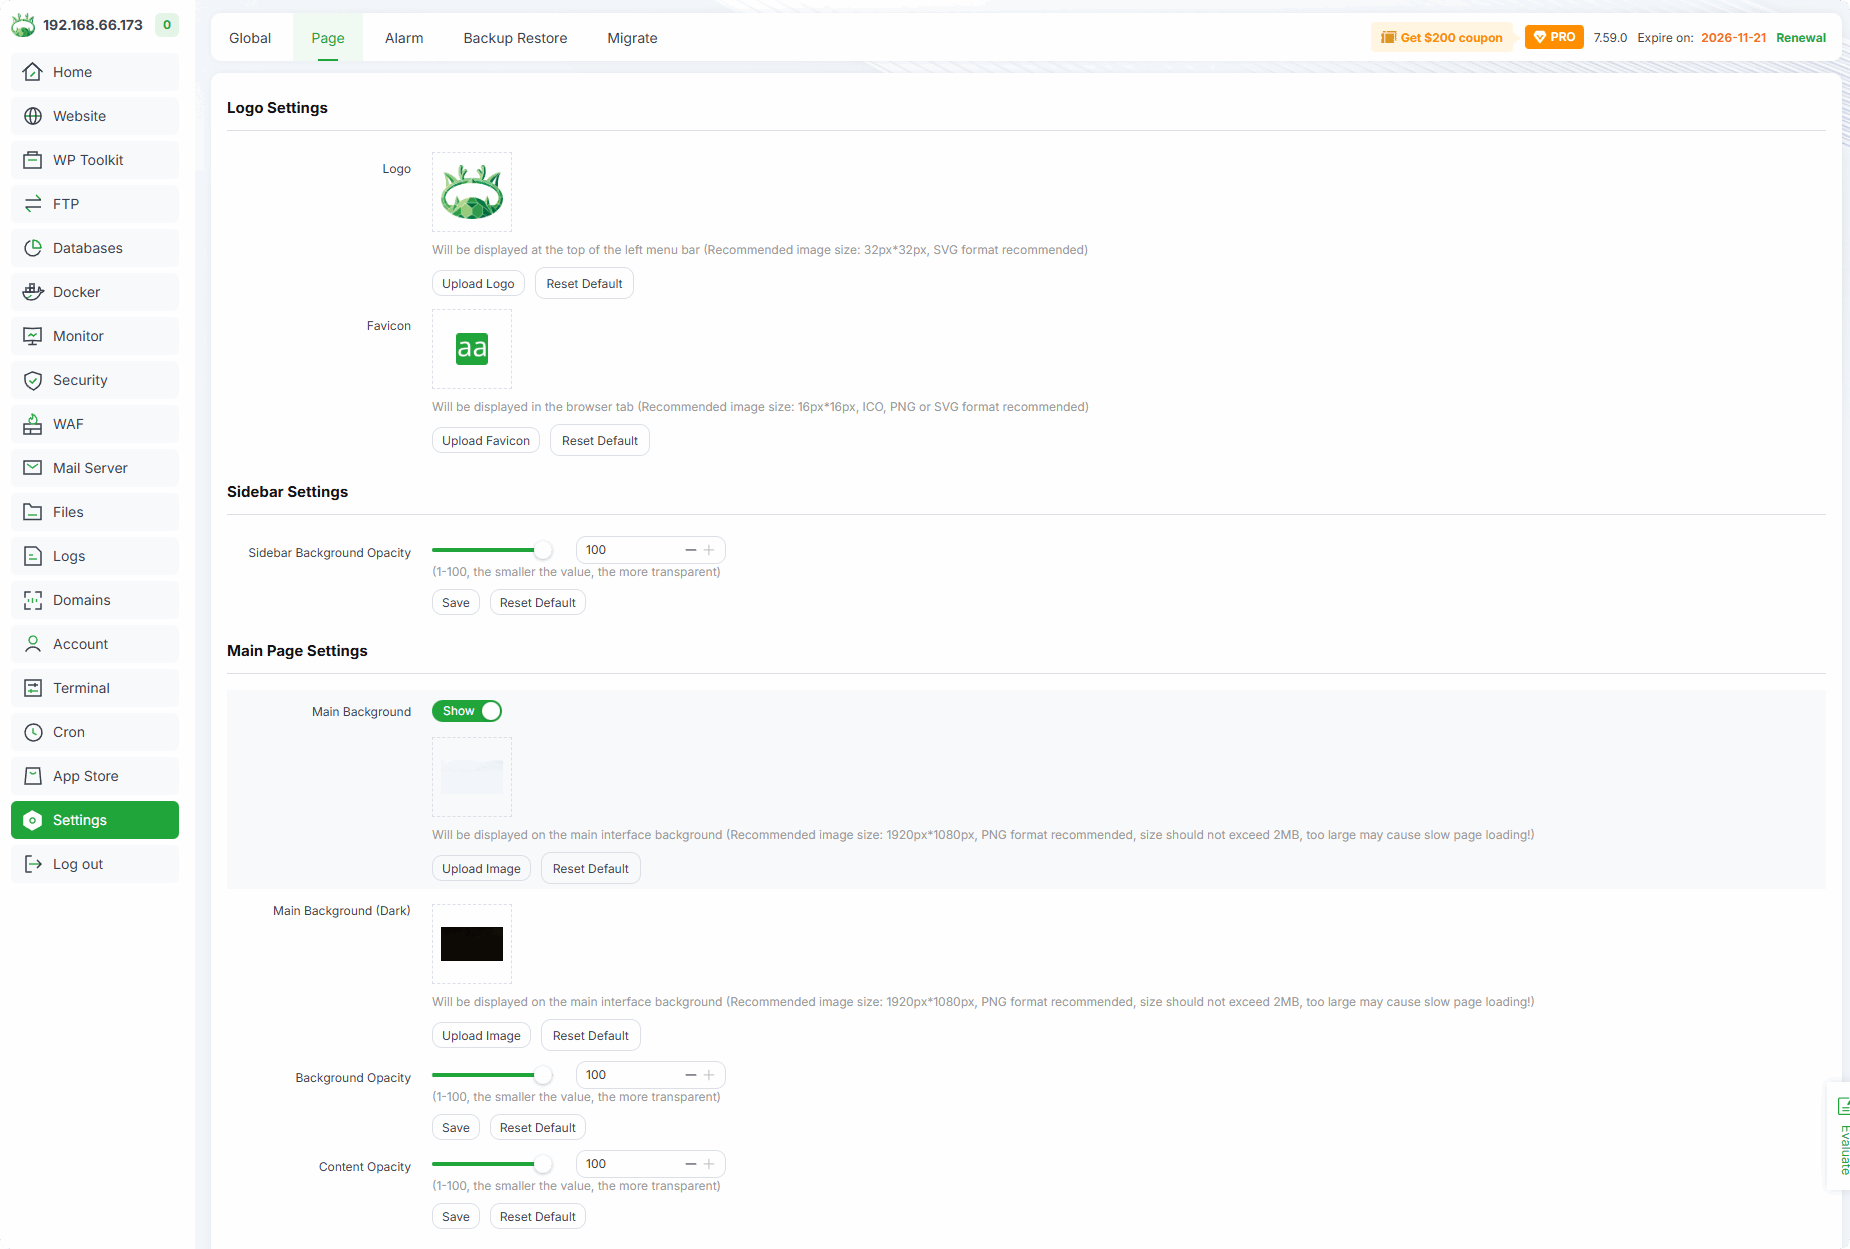Reset Background Opacity to default
1850x1249 pixels.
click(x=538, y=1128)
